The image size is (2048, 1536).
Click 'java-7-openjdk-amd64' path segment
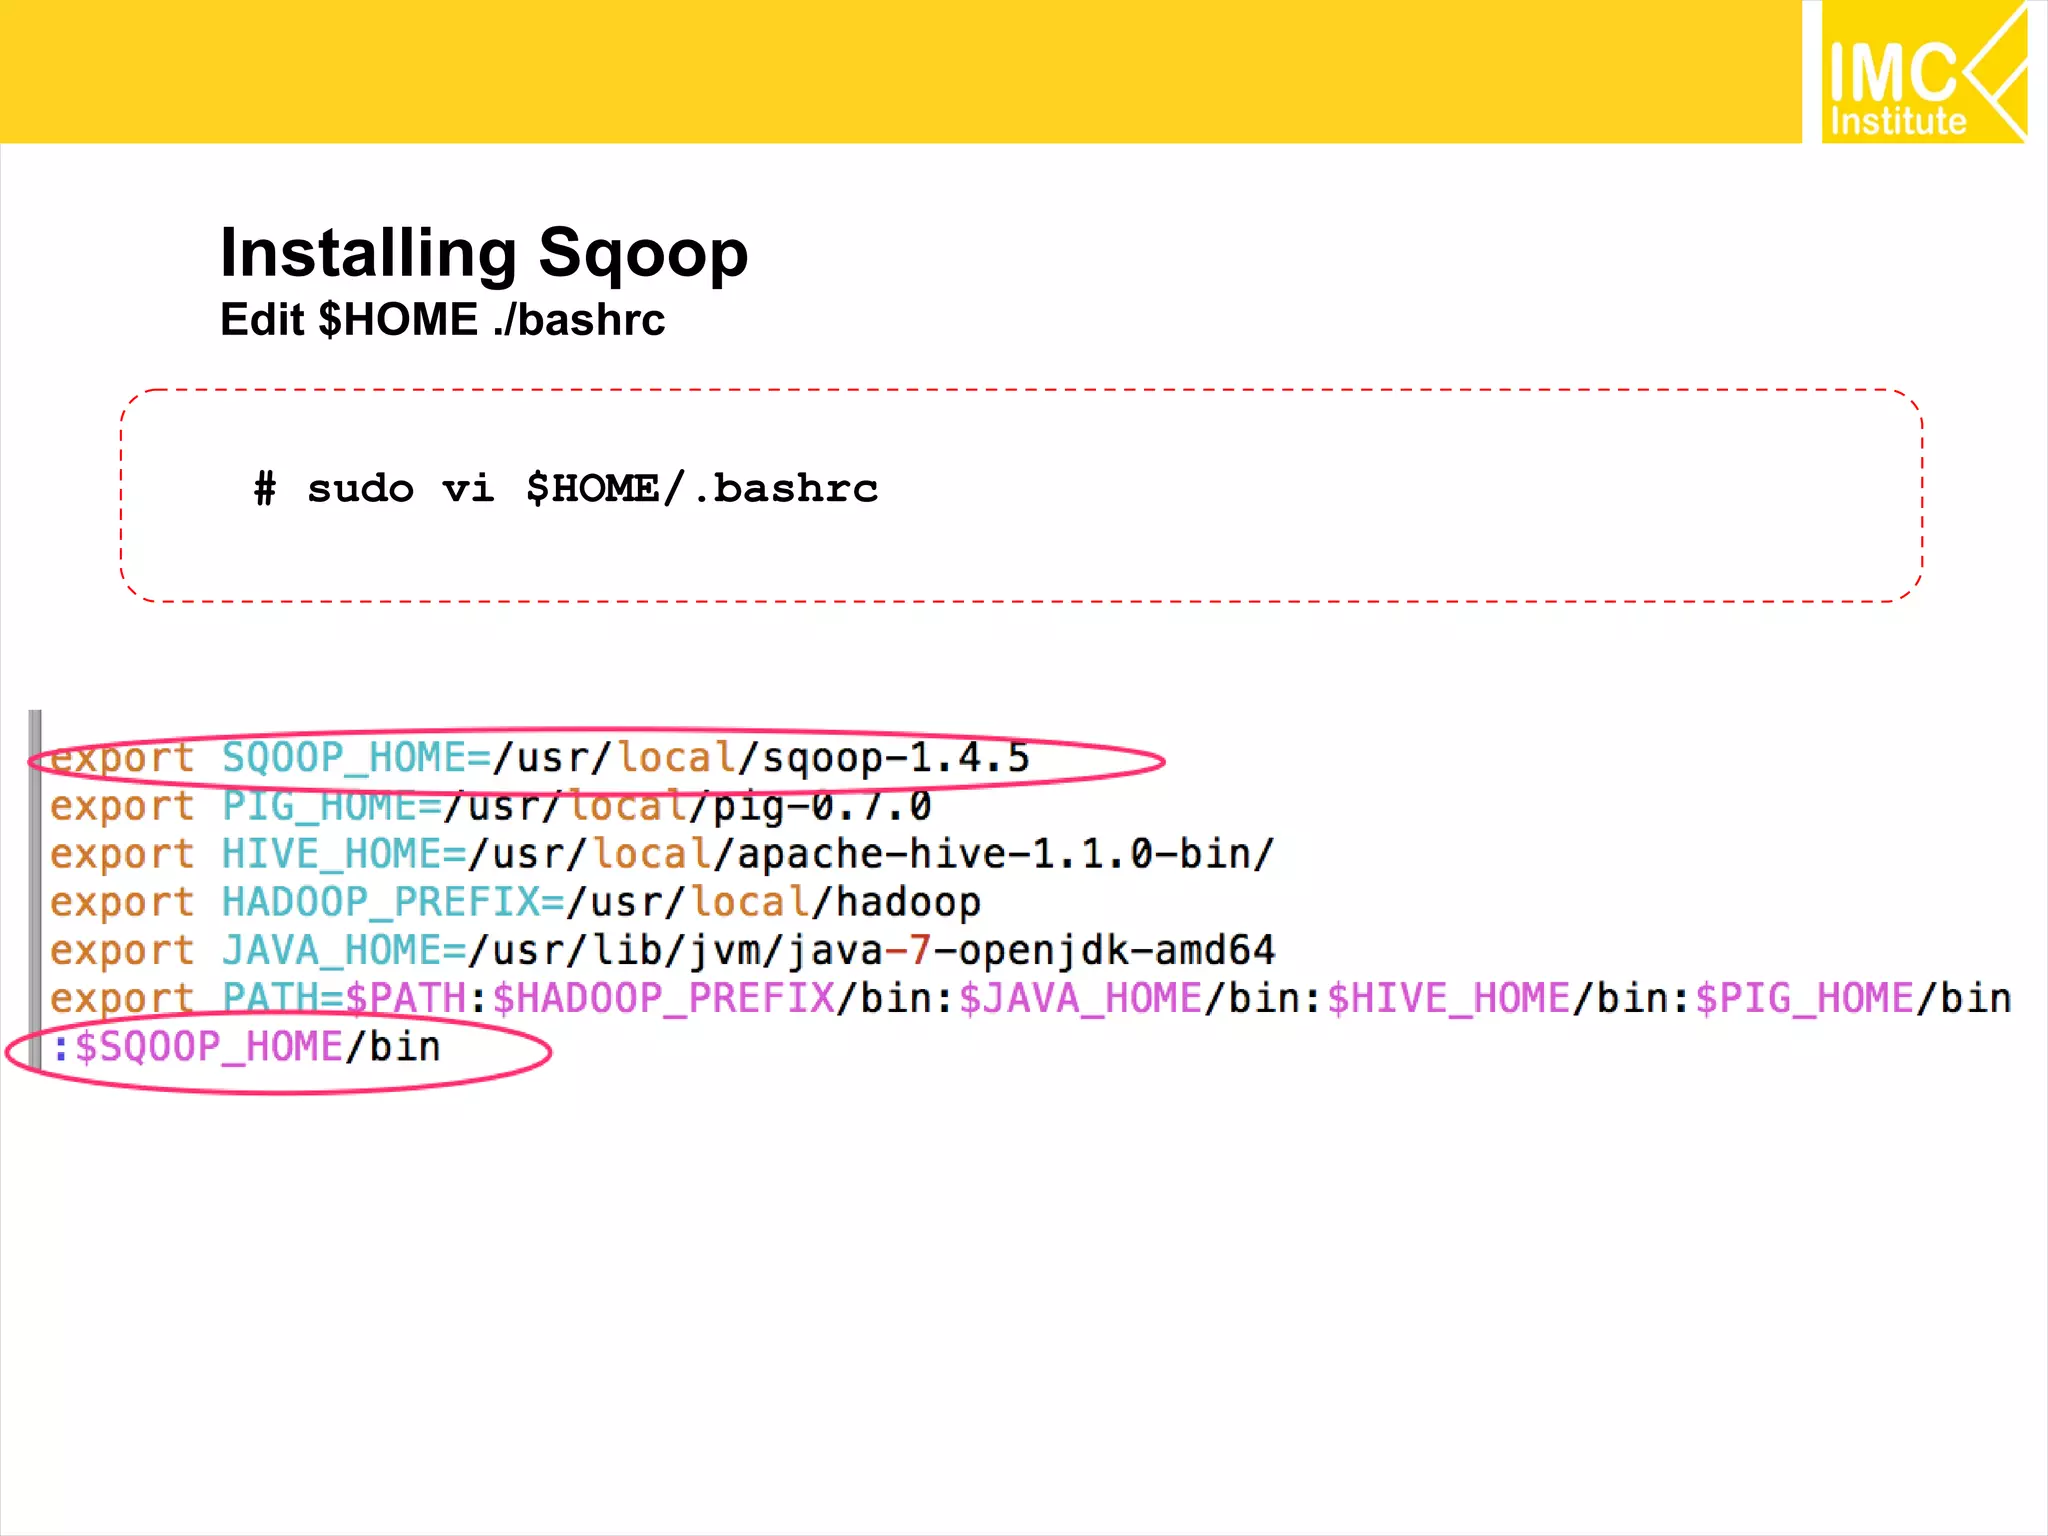[x=1031, y=950]
